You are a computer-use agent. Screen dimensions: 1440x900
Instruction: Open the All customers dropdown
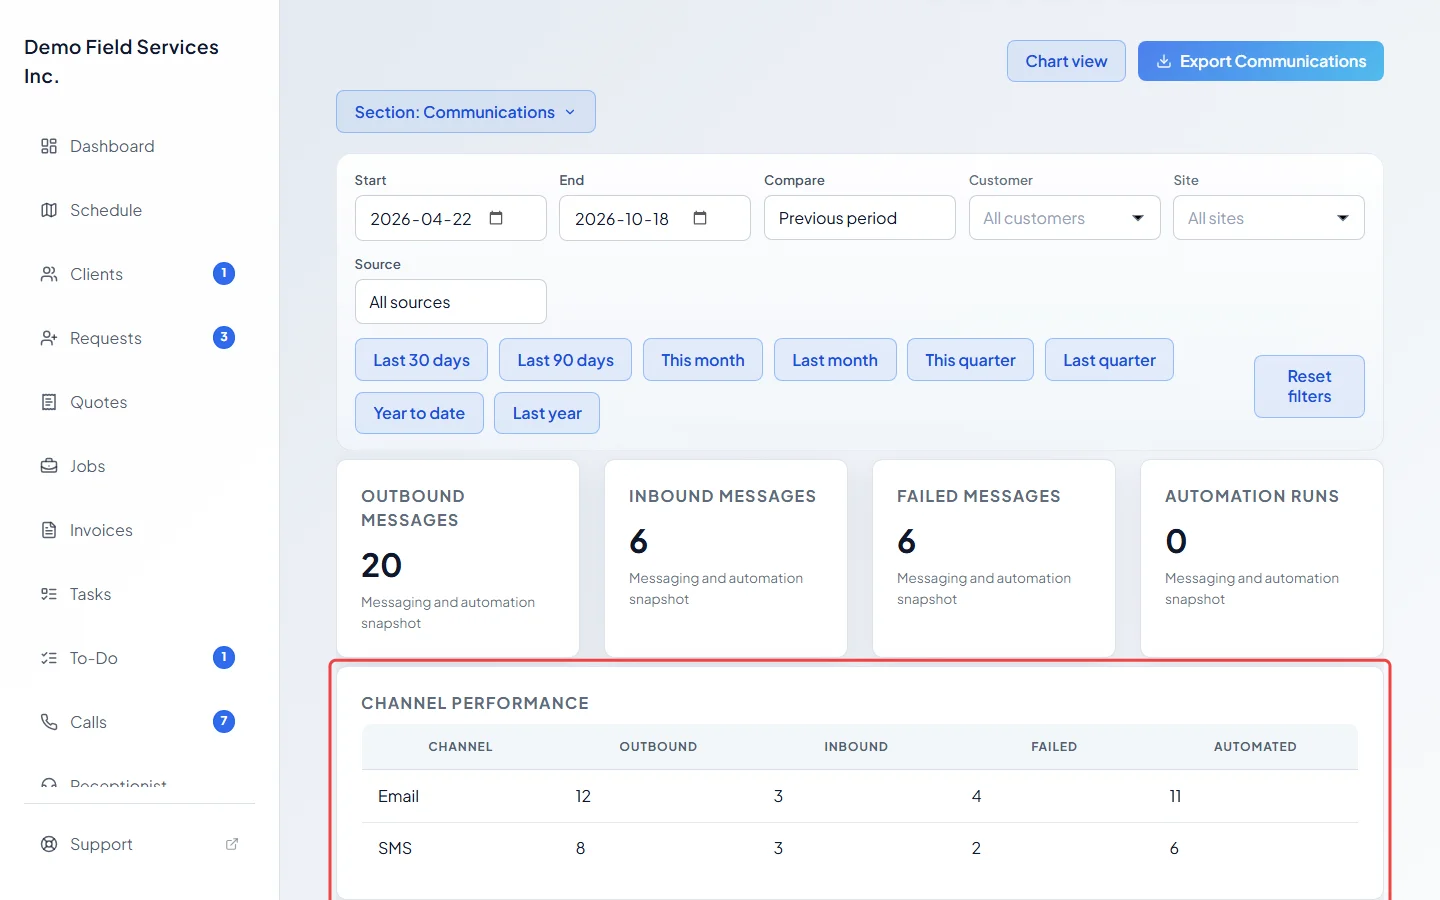tap(1064, 218)
